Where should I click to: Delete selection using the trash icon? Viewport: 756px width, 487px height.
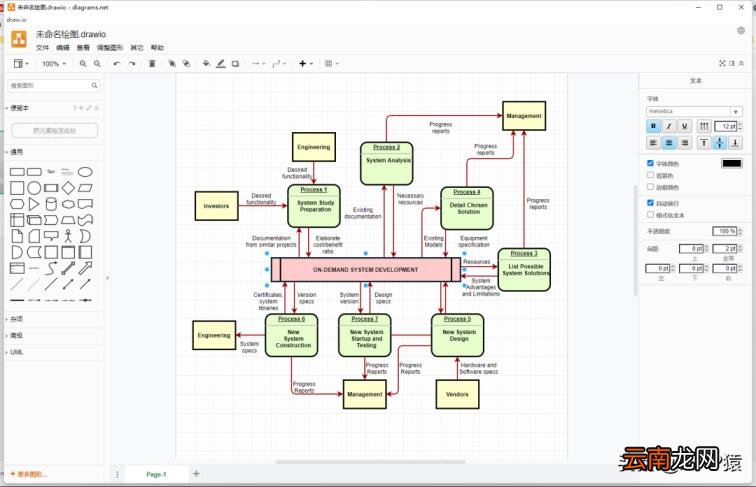(x=152, y=64)
